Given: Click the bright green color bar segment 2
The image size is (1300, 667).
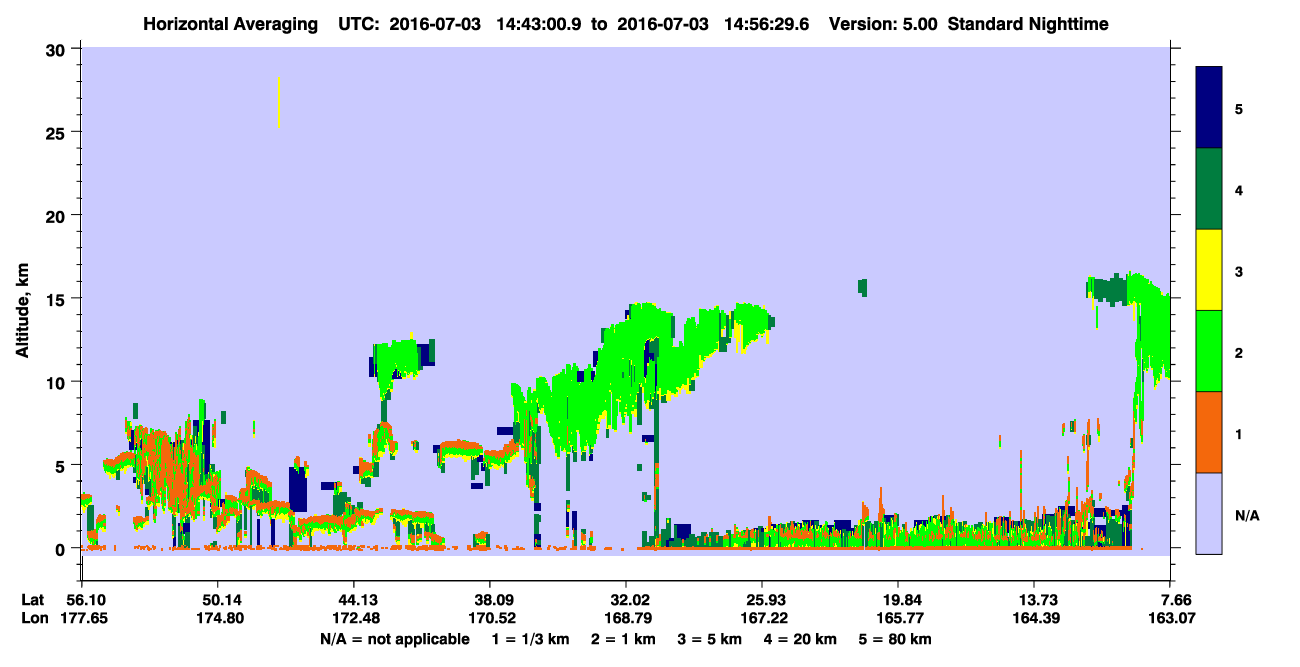Looking at the screenshot, I should [x=1209, y=351].
